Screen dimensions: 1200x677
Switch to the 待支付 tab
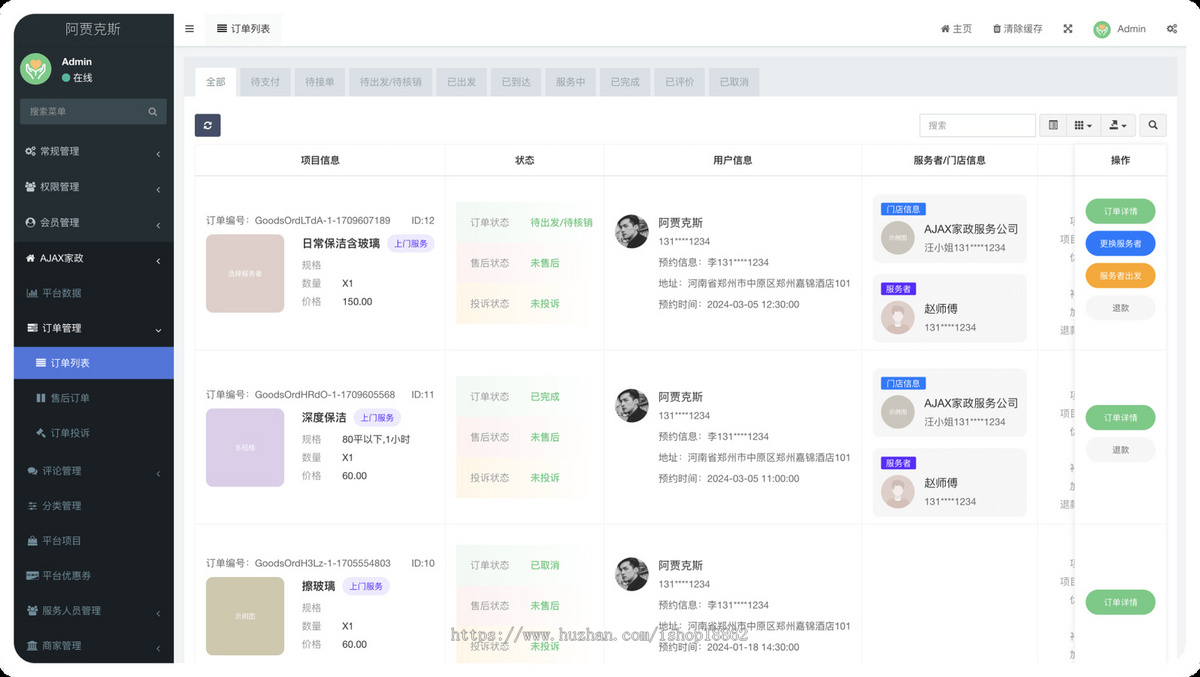pos(264,82)
